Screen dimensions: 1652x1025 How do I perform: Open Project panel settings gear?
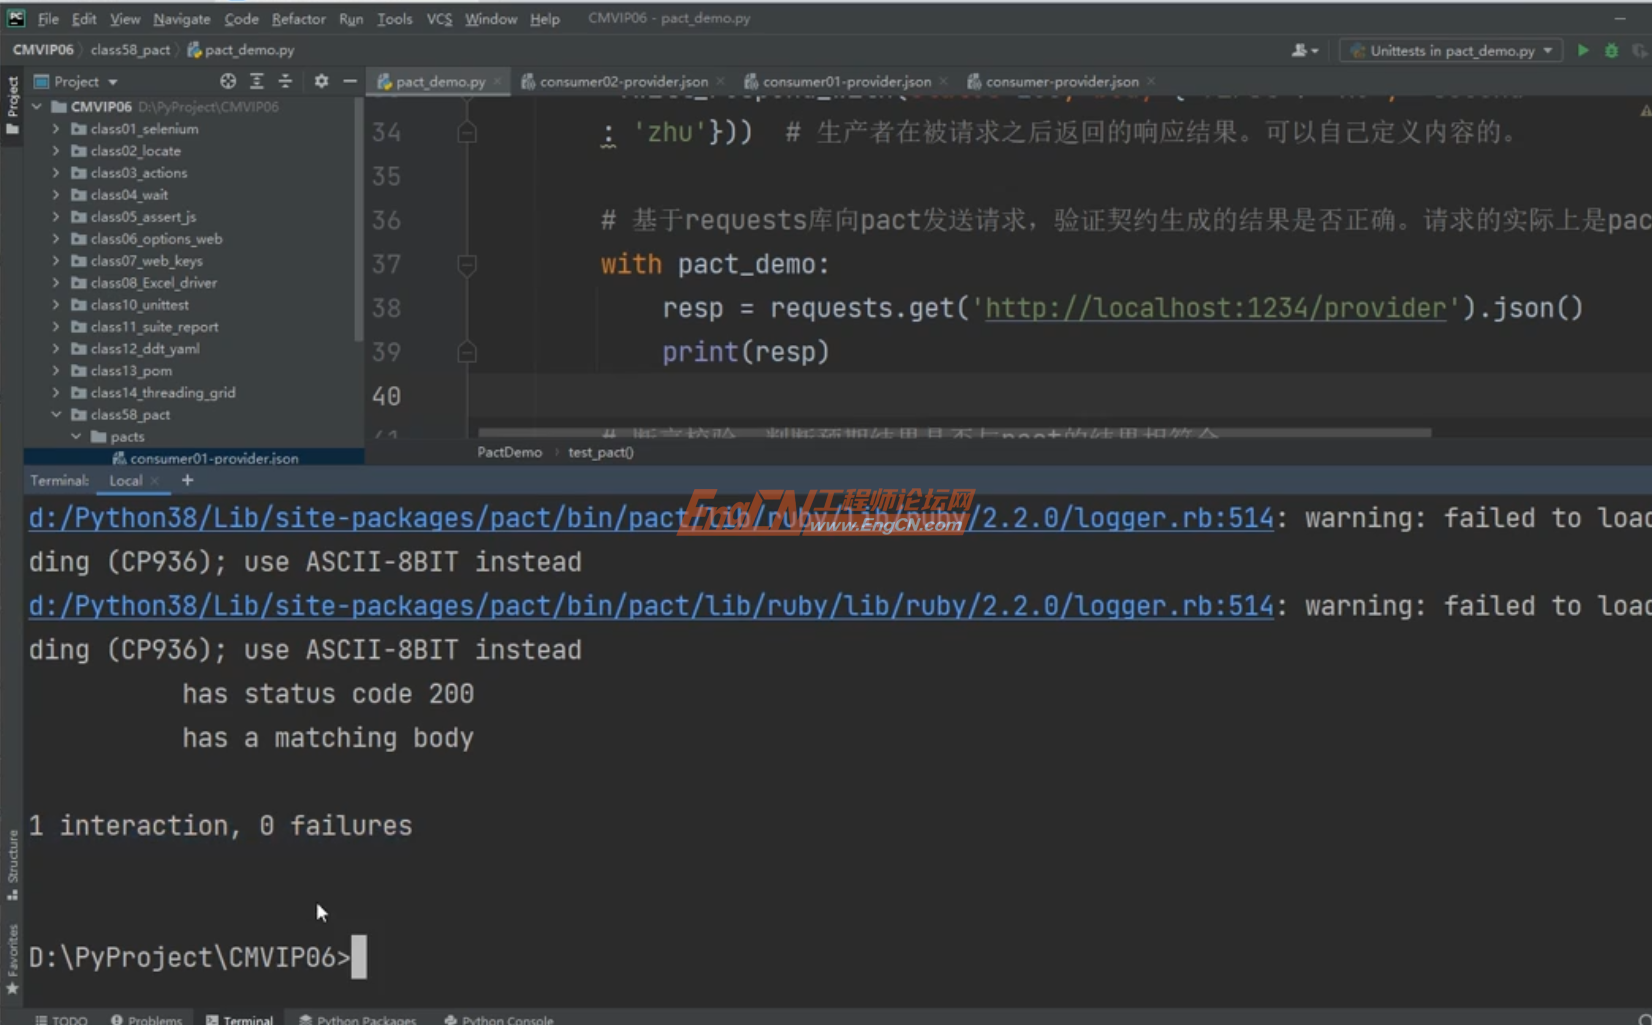(x=320, y=81)
